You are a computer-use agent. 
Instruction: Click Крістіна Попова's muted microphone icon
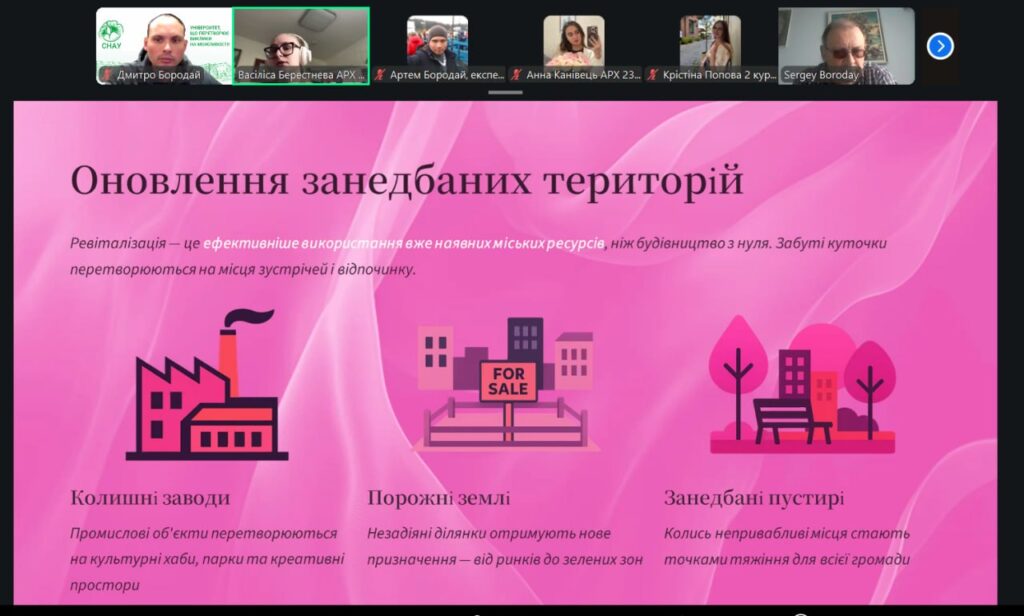(653, 75)
